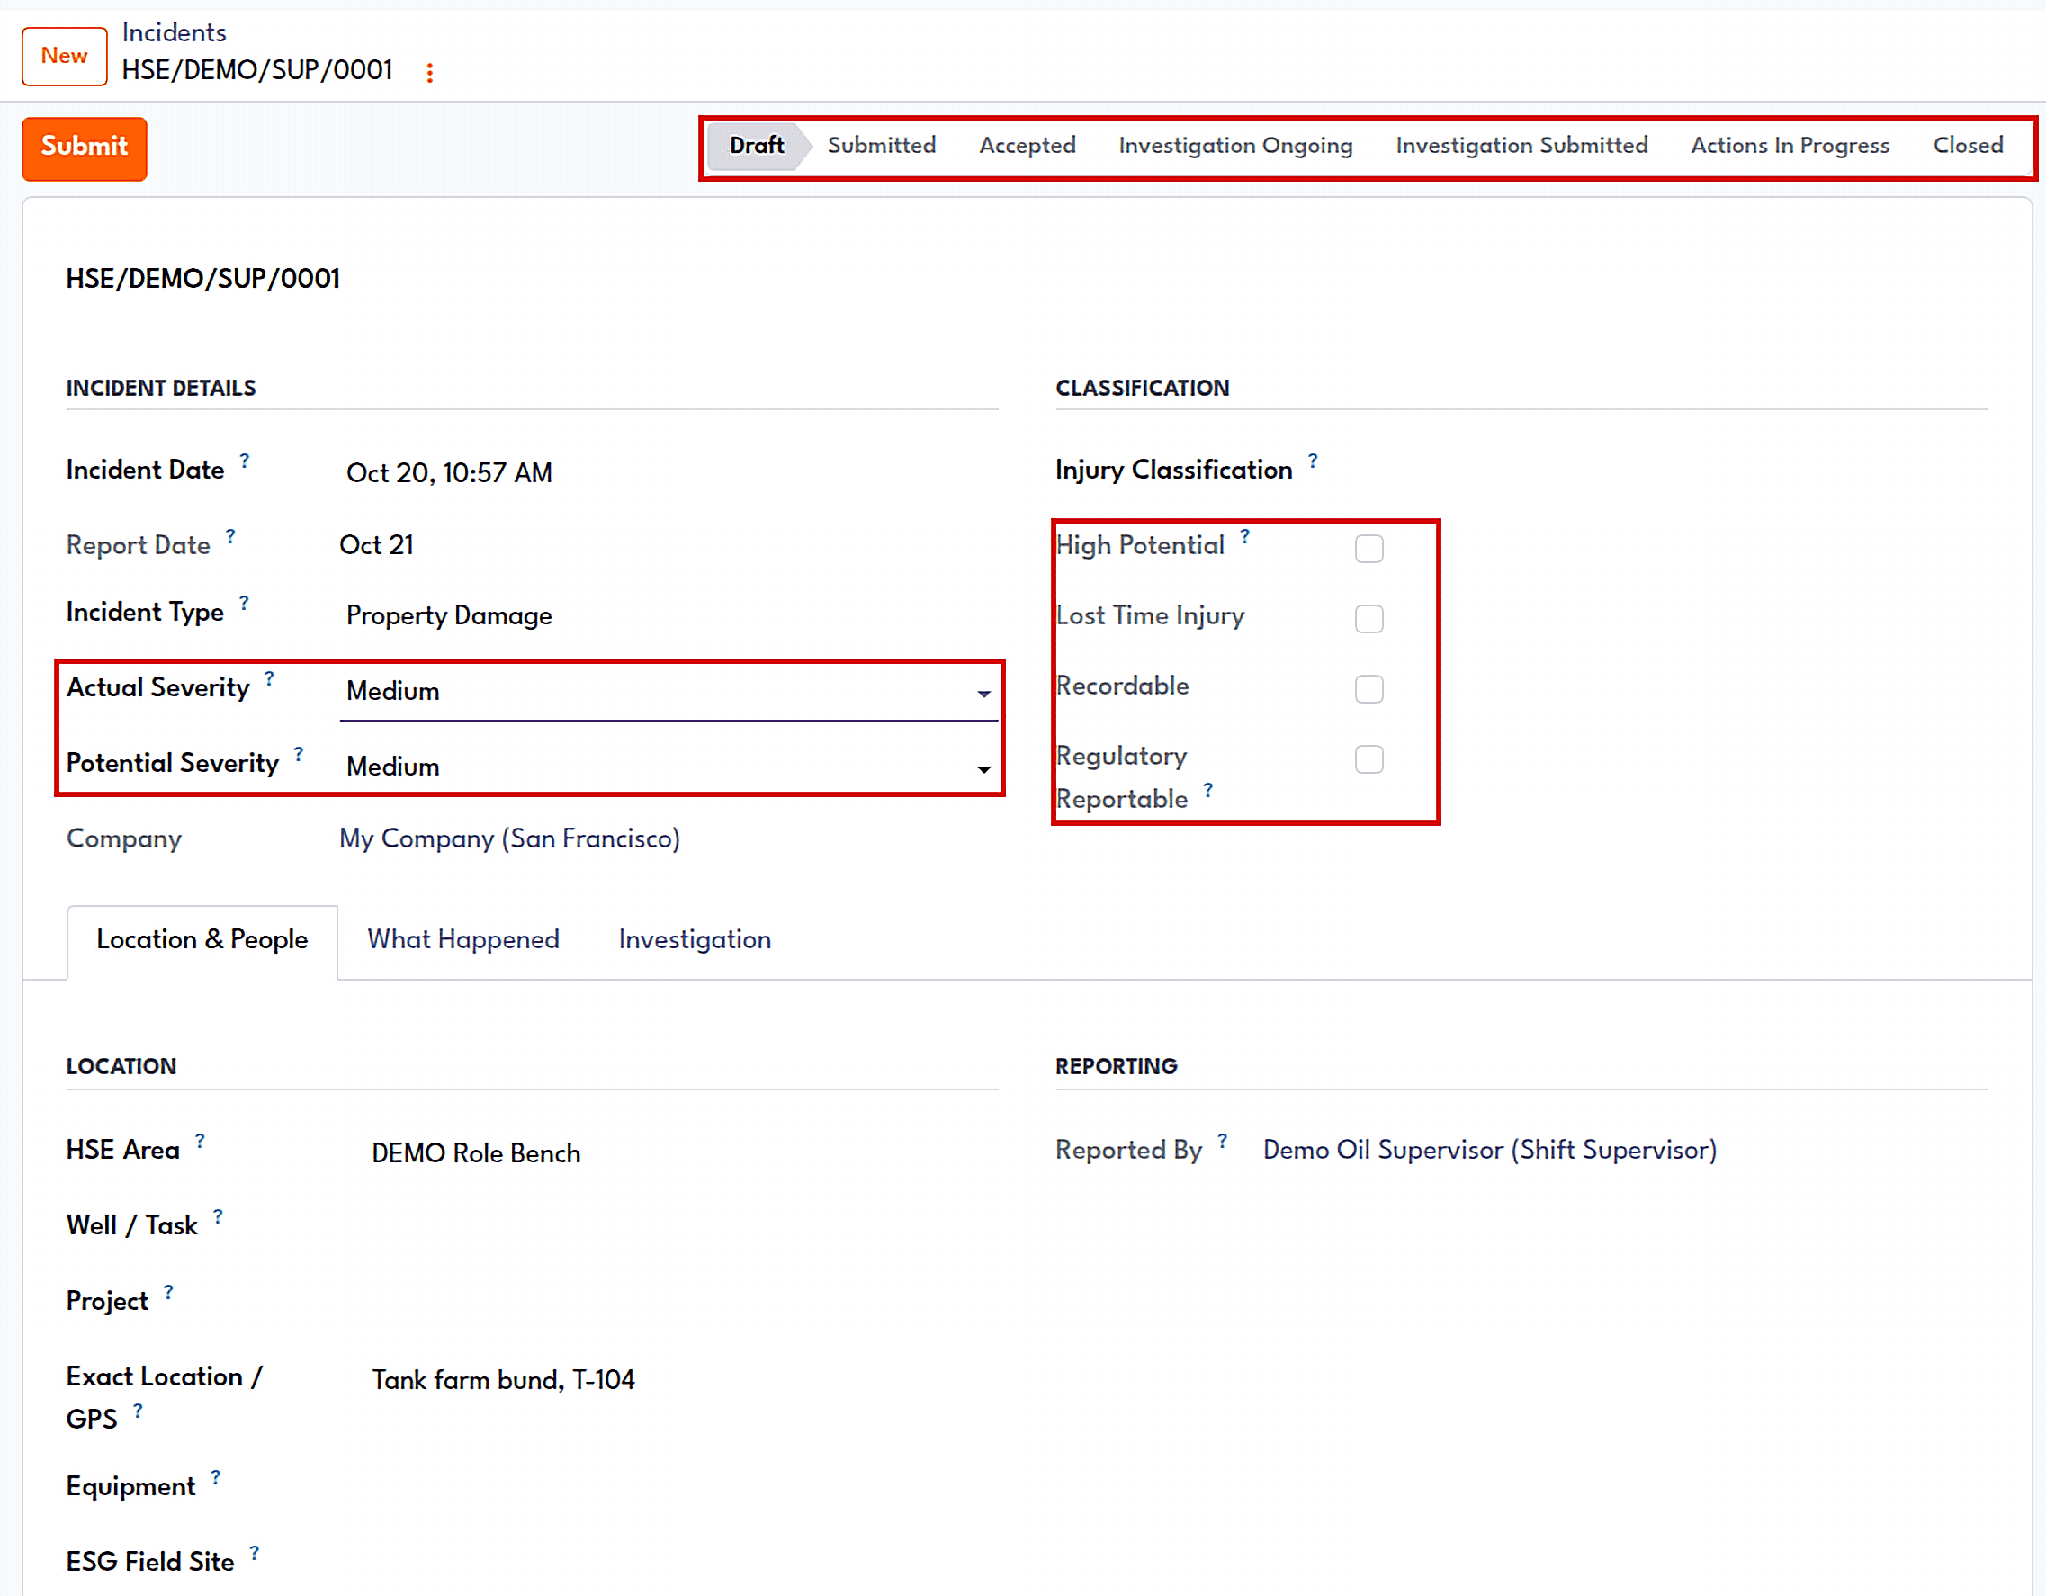Show help tooltip for HSE Area
Image resolution: width=2046 pixels, height=1596 pixels.
(x=200, y=1141)
